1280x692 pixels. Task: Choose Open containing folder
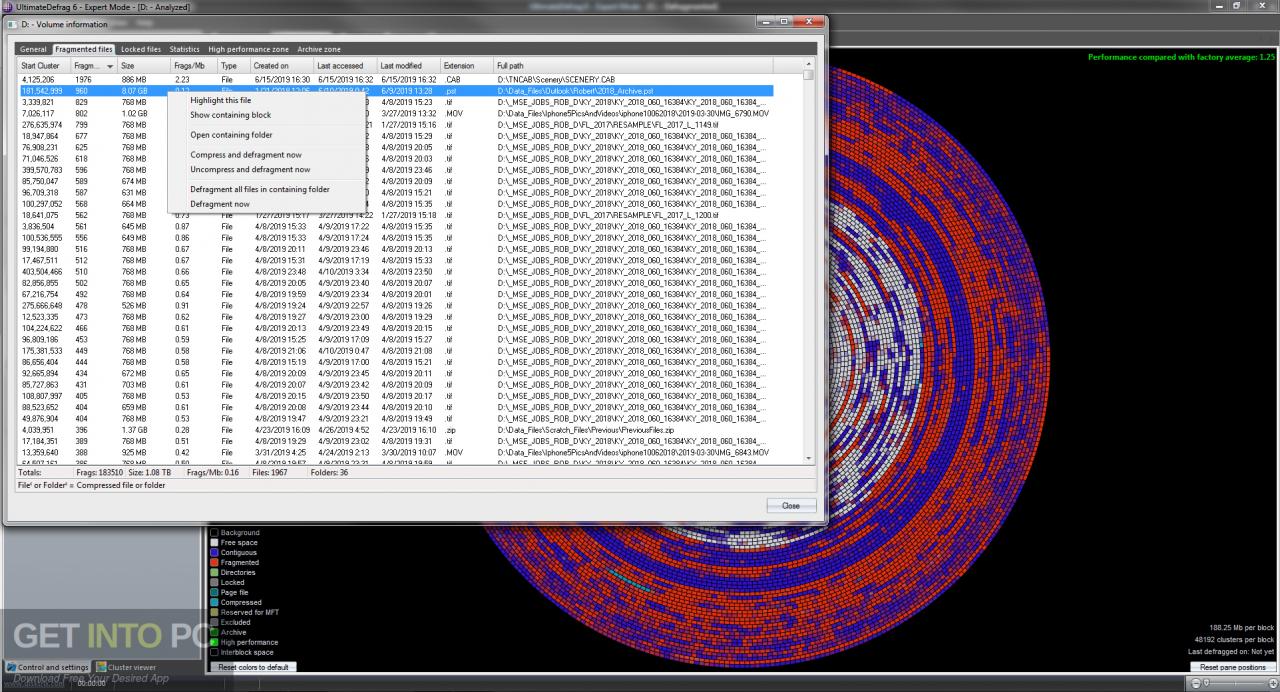(266, 135)
